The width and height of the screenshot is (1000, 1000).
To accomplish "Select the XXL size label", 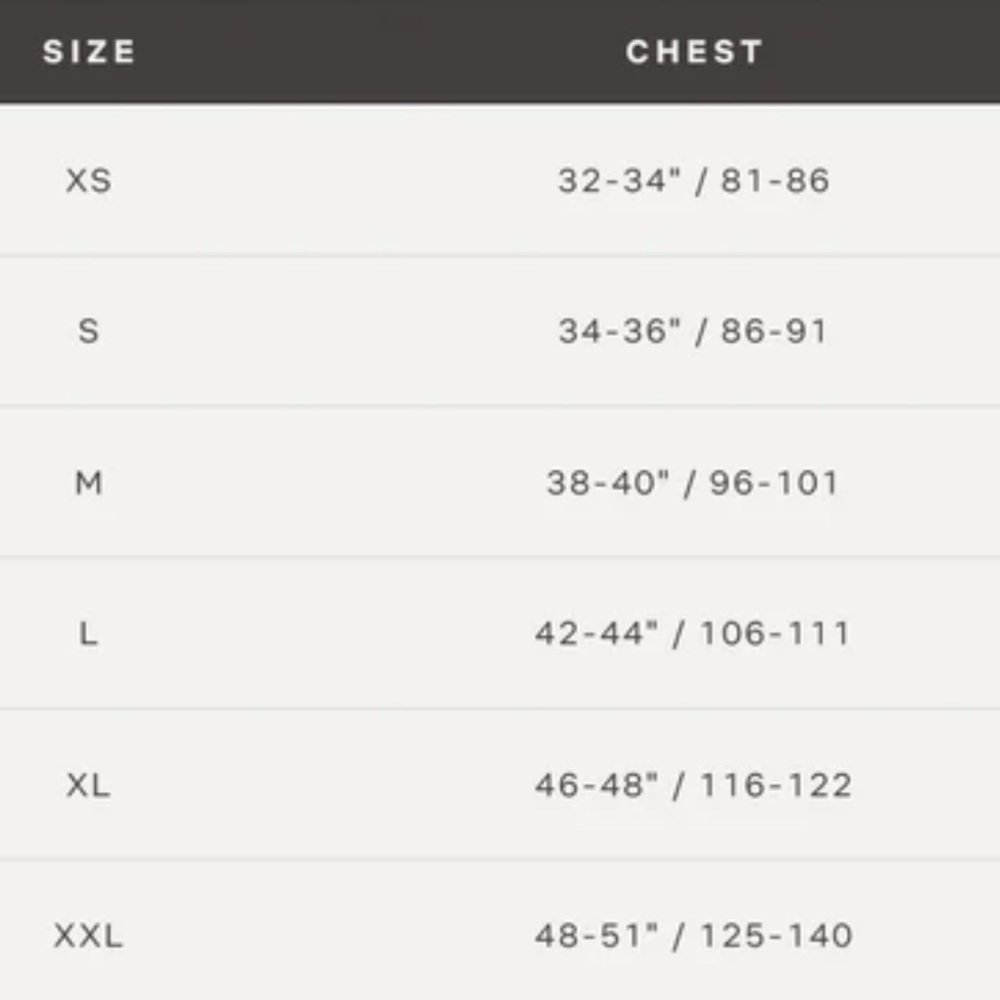I will click(x=88, y=937).
